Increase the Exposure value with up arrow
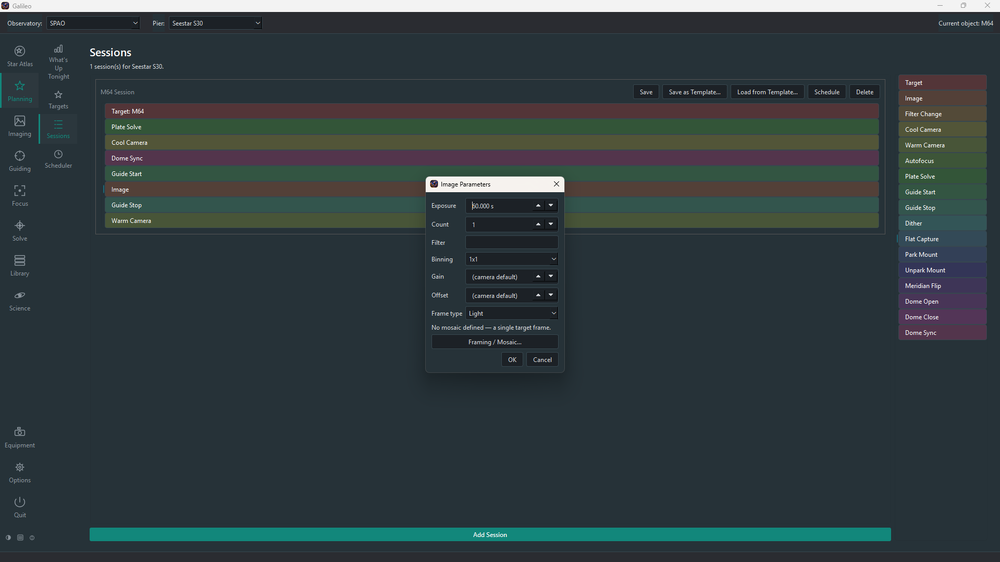Image resolution: width=1000 pixels, height=562 pixels. tap(538, 205)
